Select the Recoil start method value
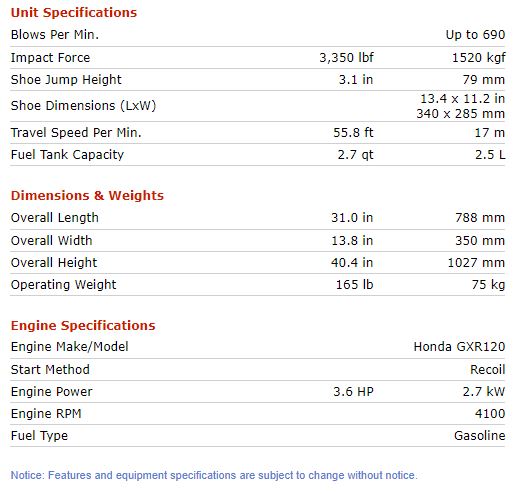The width and height of the screenshot is (521, 494). 488,370
